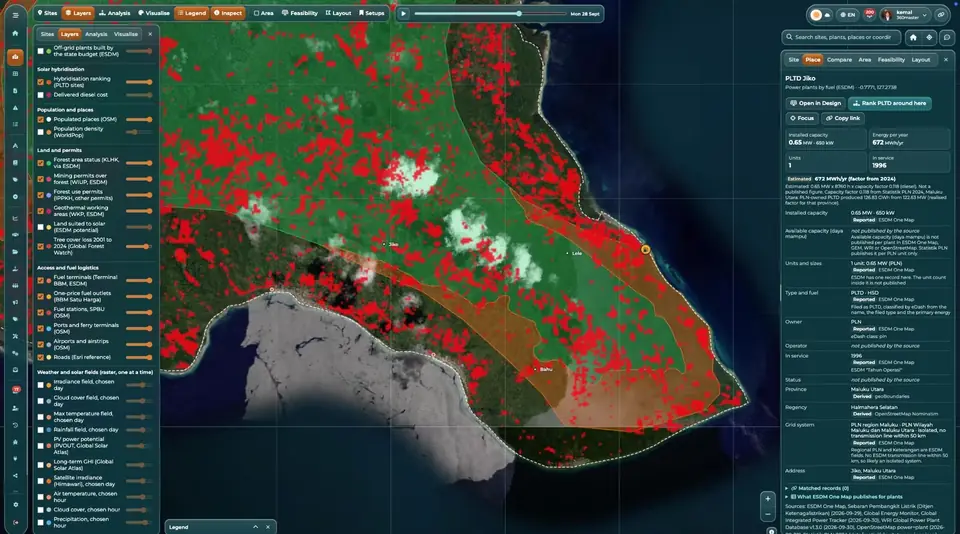Viewport: 960px width, 534px height.
Task: Uncheck Roads (Esri reference) layer
Action: pos(41,357)
